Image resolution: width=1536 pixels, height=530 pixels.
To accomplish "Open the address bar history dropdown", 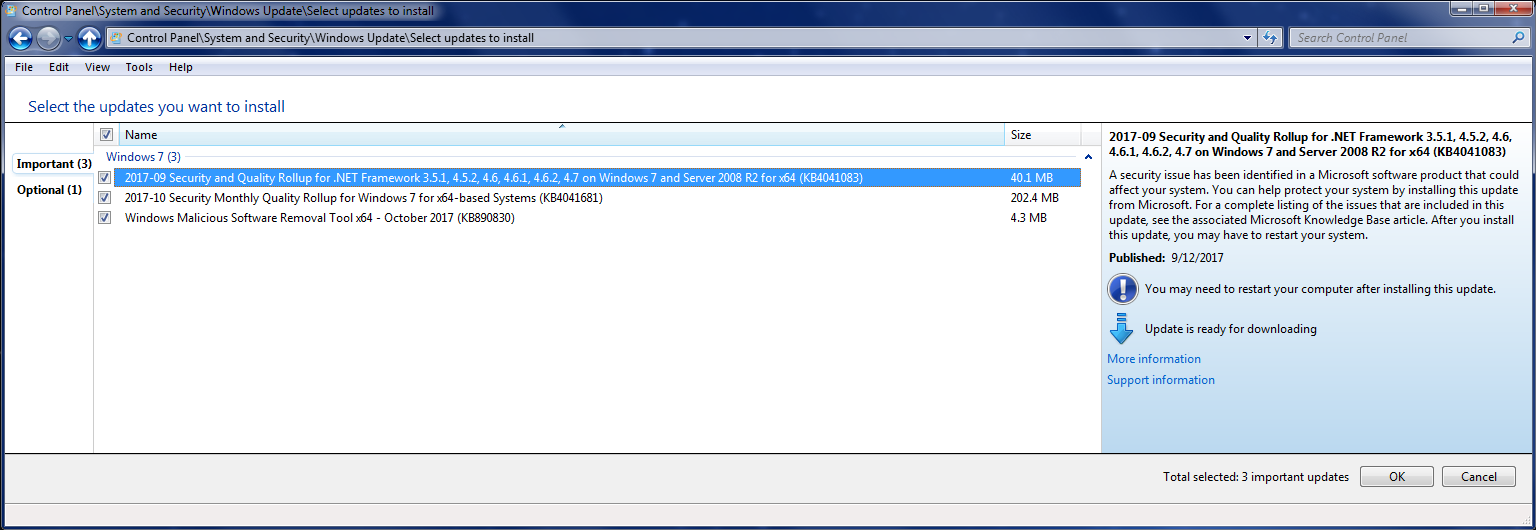I will click(1247, 38).
